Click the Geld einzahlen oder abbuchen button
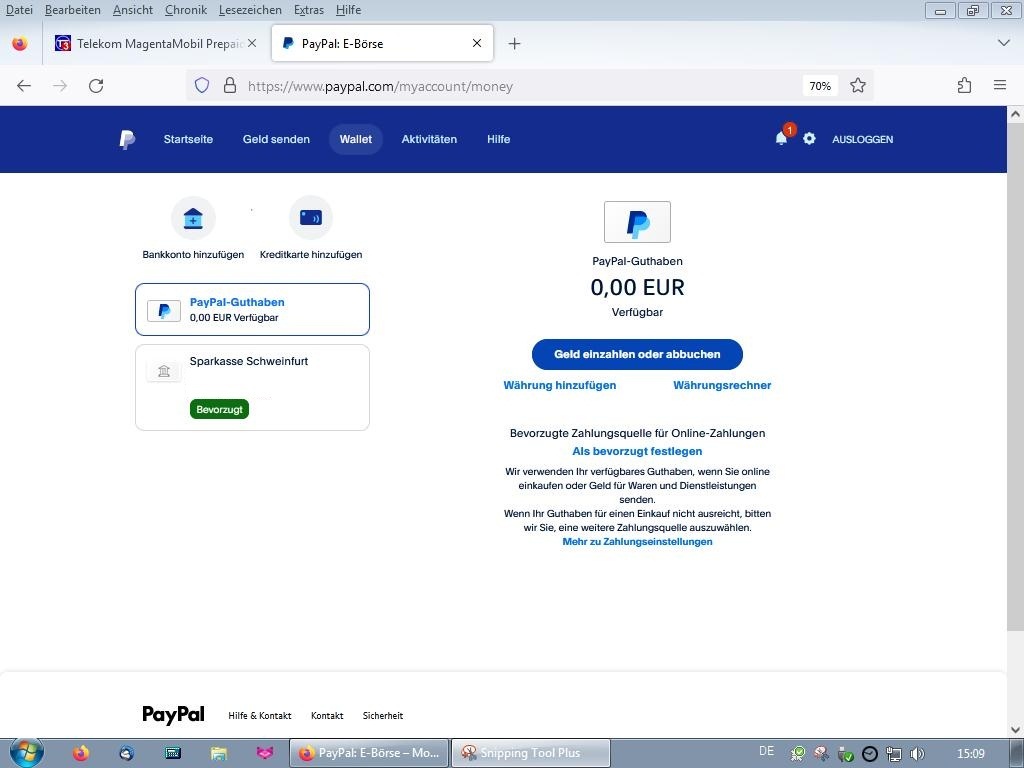Image resolution: width=1024 pixels, height=768 pixels. [x=637, y=355]
